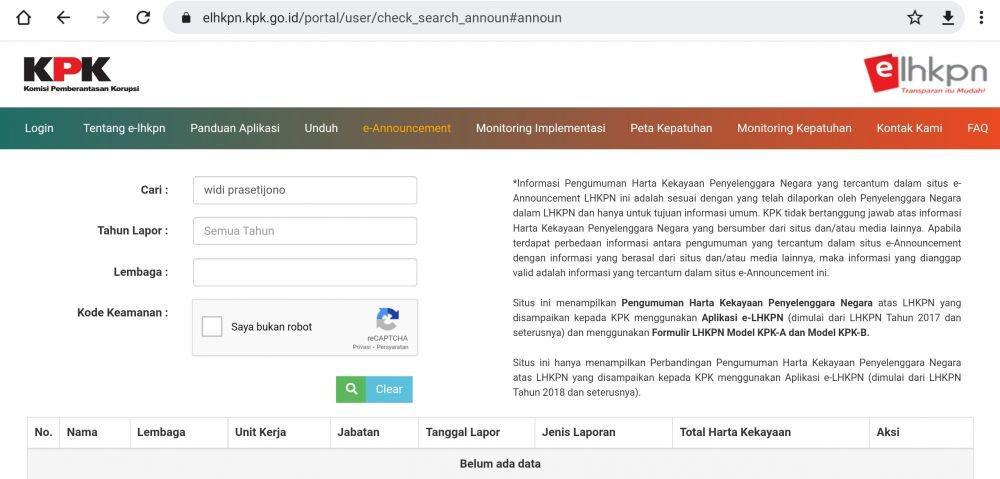Open the Login menu item
Viewport: 1000px width, 479px height.
point(39,128)
